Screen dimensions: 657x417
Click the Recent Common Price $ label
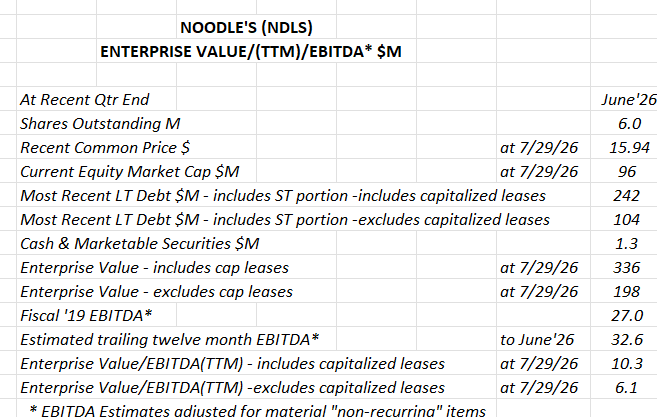(105, 148)
